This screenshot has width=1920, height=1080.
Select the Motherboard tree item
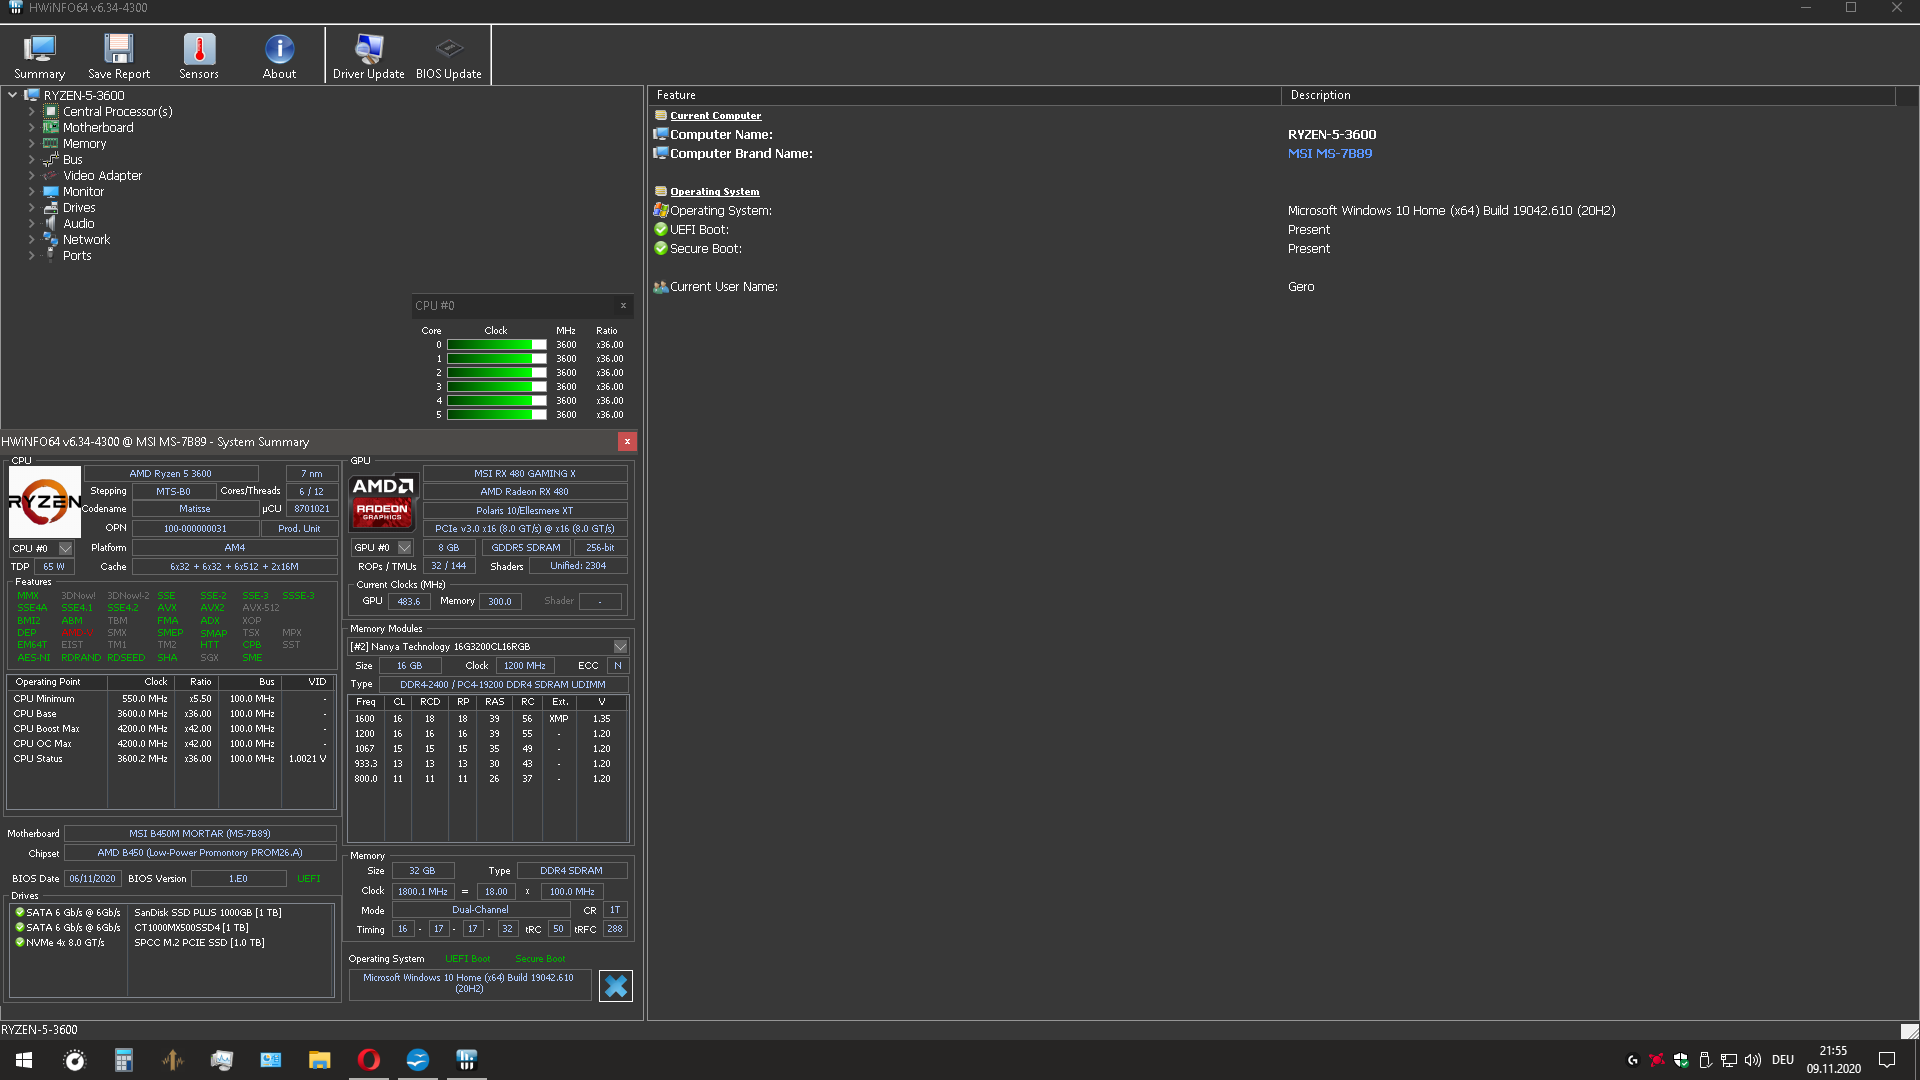click(96, 127)
